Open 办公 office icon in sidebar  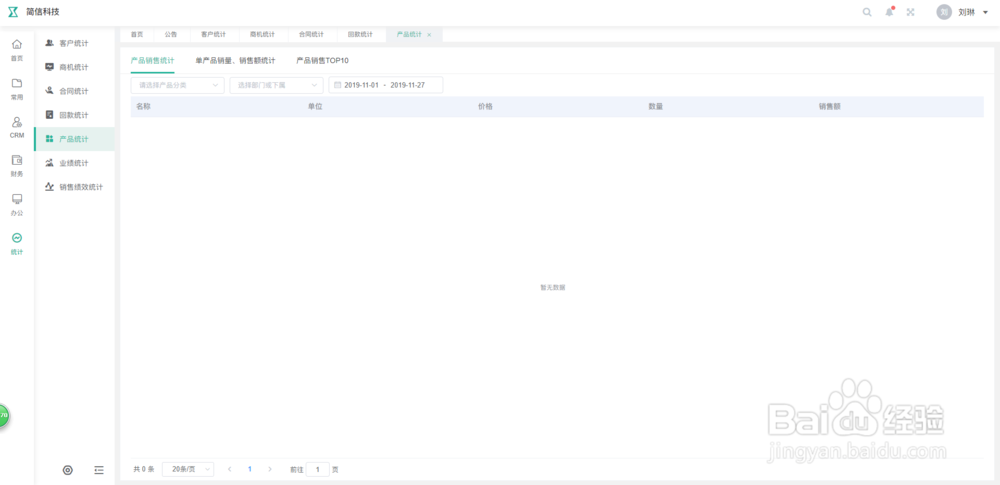[x=17, y=199]
